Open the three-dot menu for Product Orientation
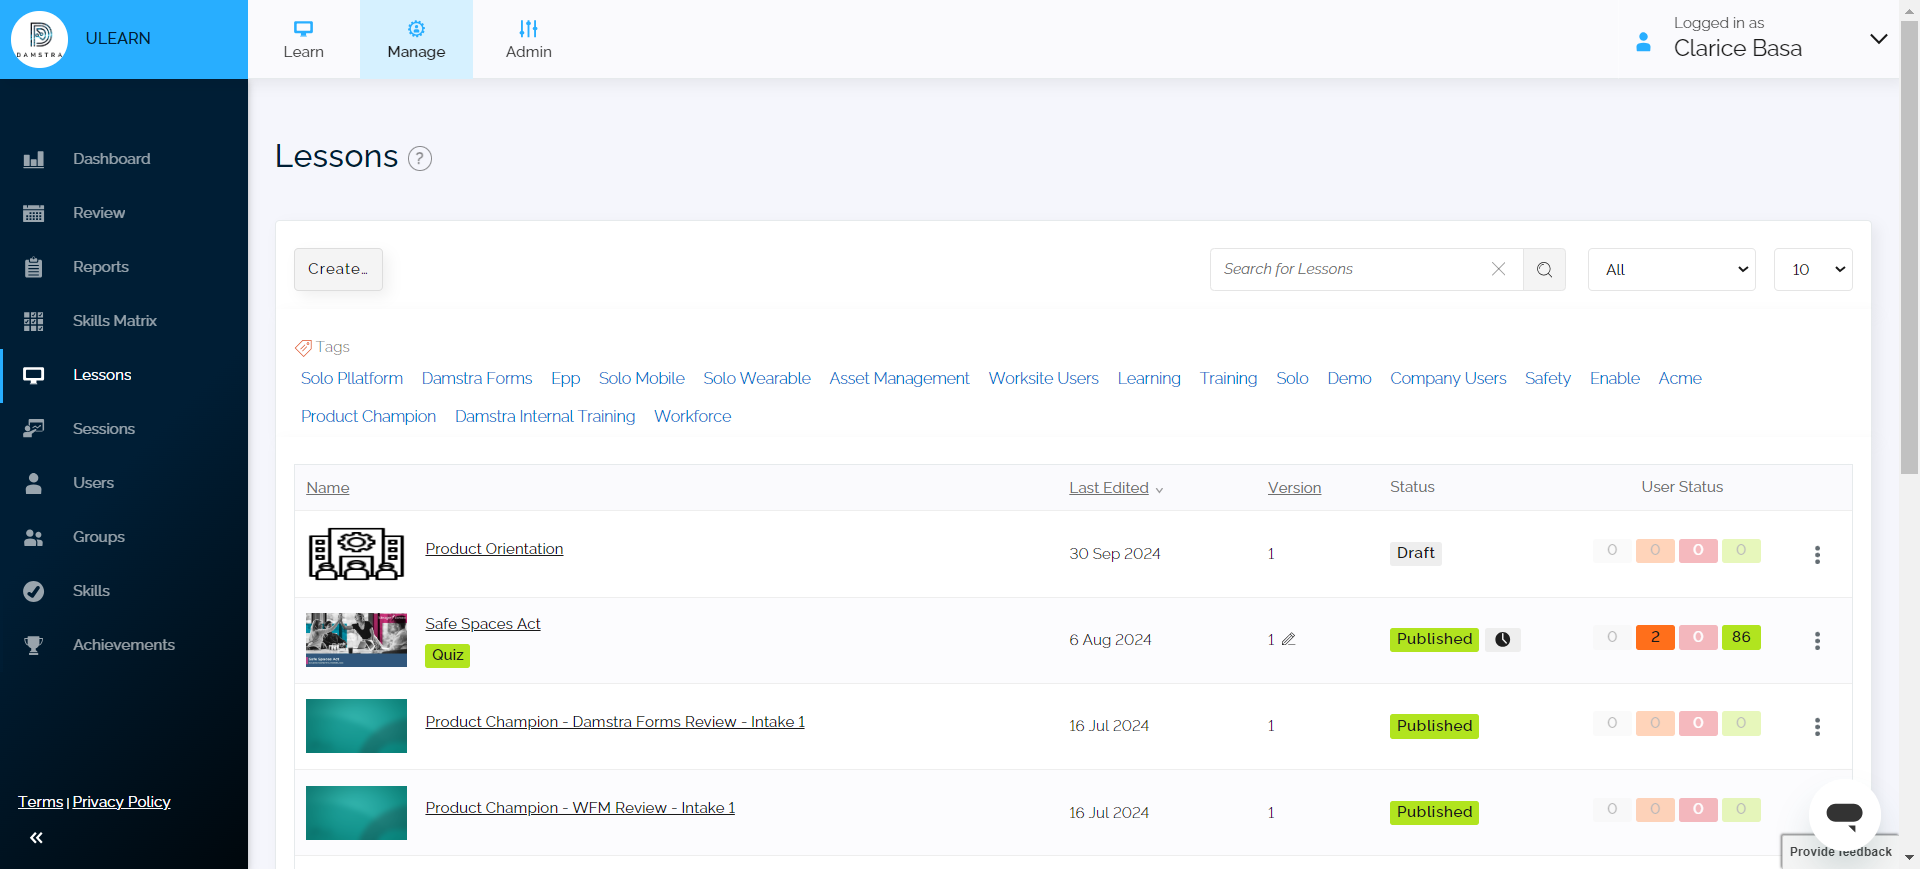The image size is (1920, 869). 1817,554
